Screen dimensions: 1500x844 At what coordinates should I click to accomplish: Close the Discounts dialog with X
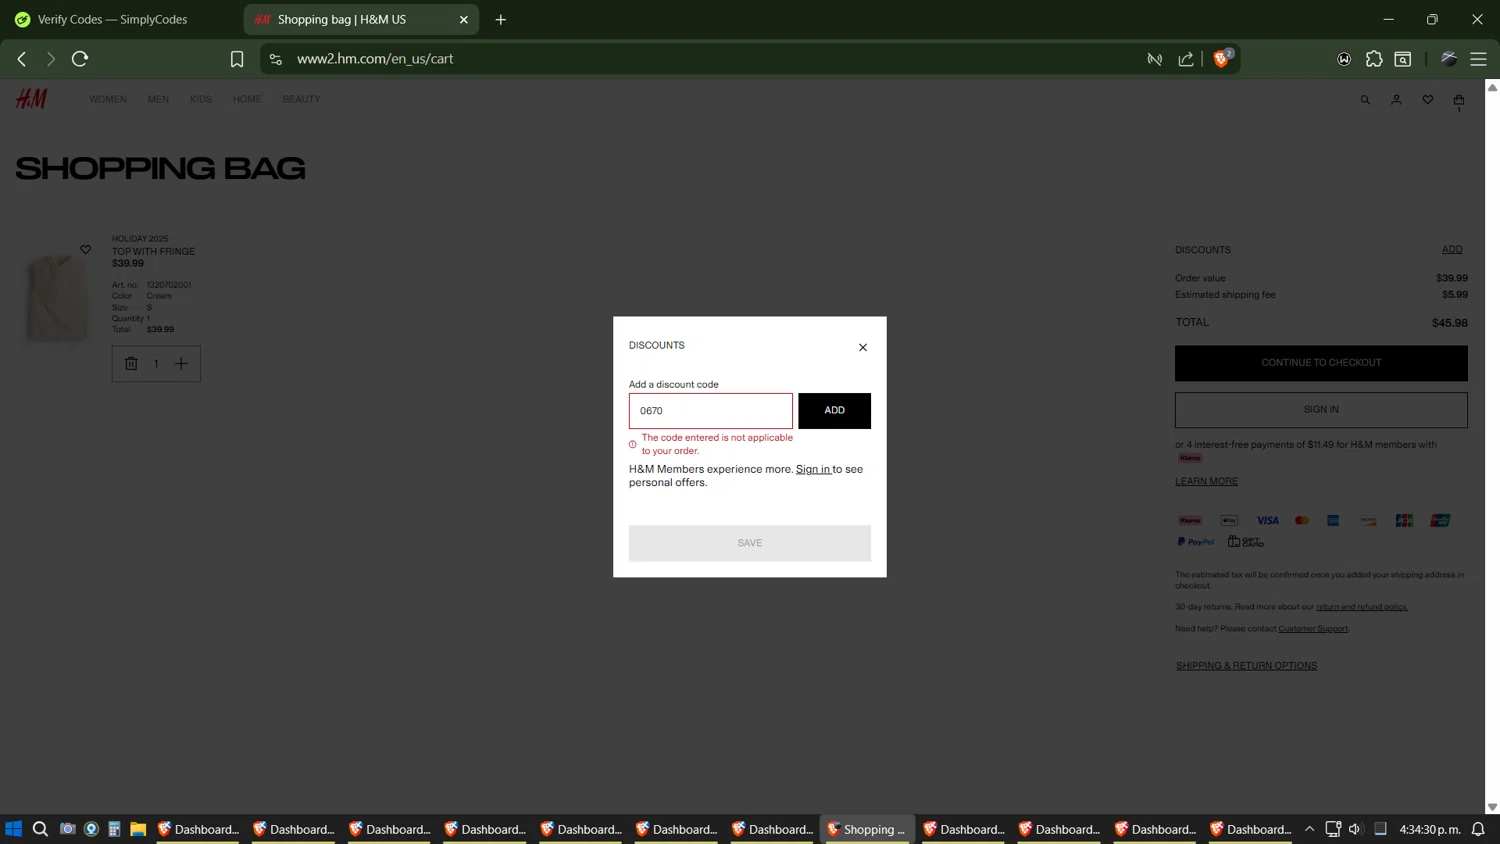click(863, 348)
